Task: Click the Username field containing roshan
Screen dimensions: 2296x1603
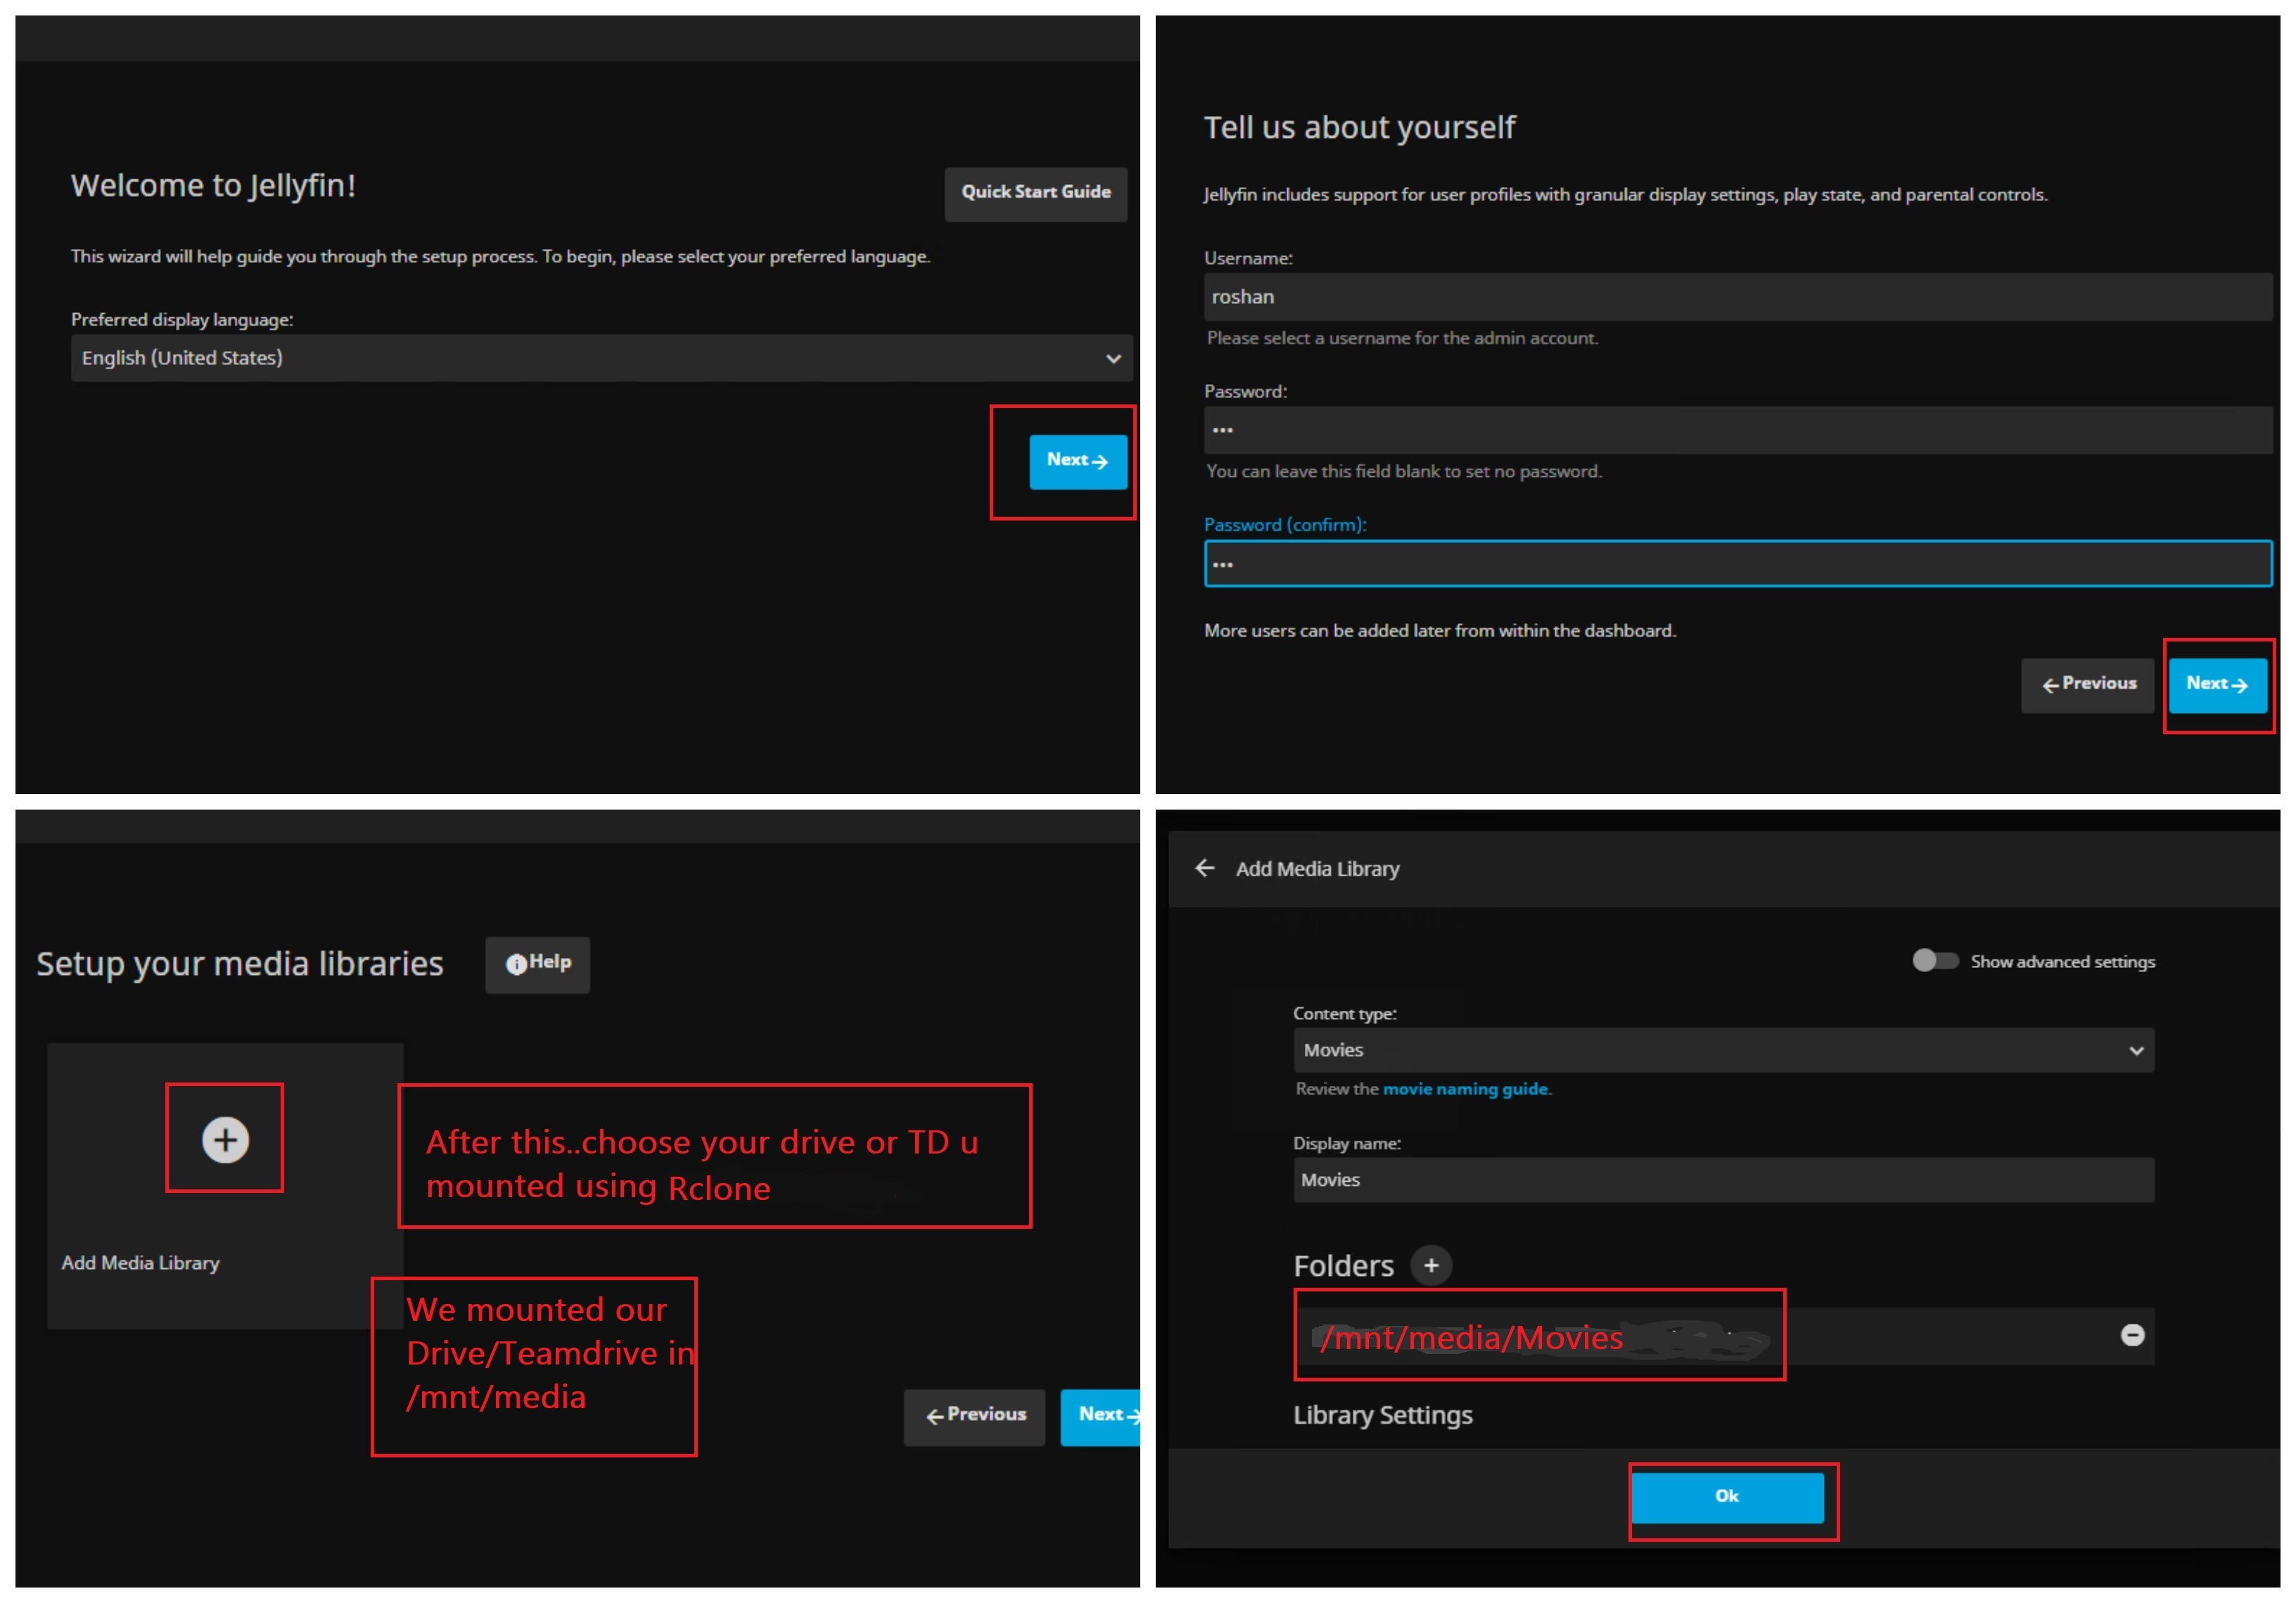Action: tap(1737, 297)
